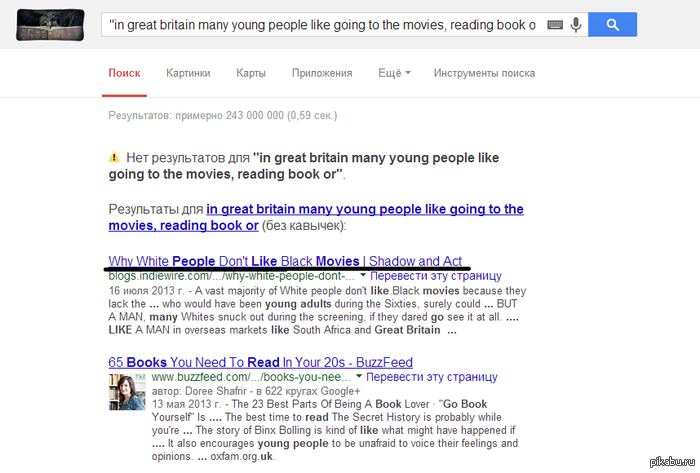700x473 pixels.
Task: Start voice search with microphone icon
Action: click(576, 24)
